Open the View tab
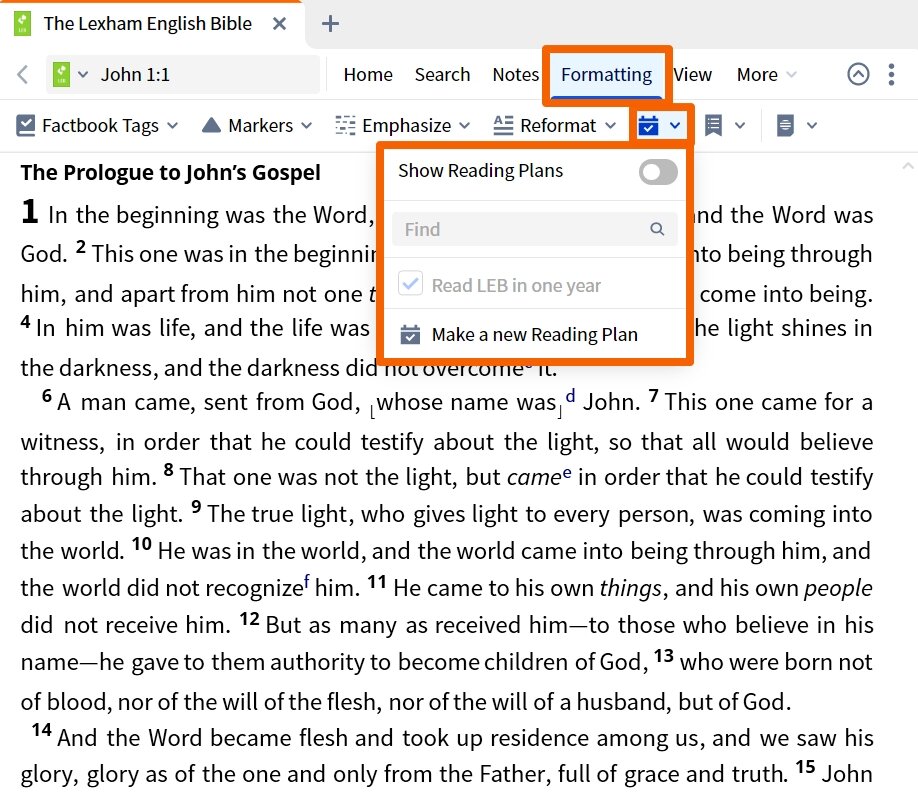Viewport: 918px width, 793px height. (693, 74)
